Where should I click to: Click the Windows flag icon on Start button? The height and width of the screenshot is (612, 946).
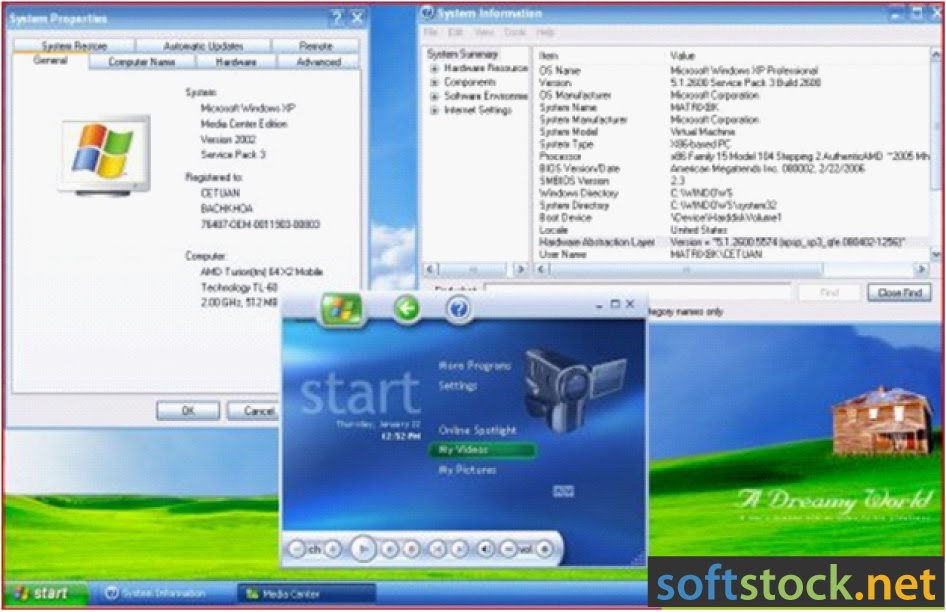click(x=22, y=593)
